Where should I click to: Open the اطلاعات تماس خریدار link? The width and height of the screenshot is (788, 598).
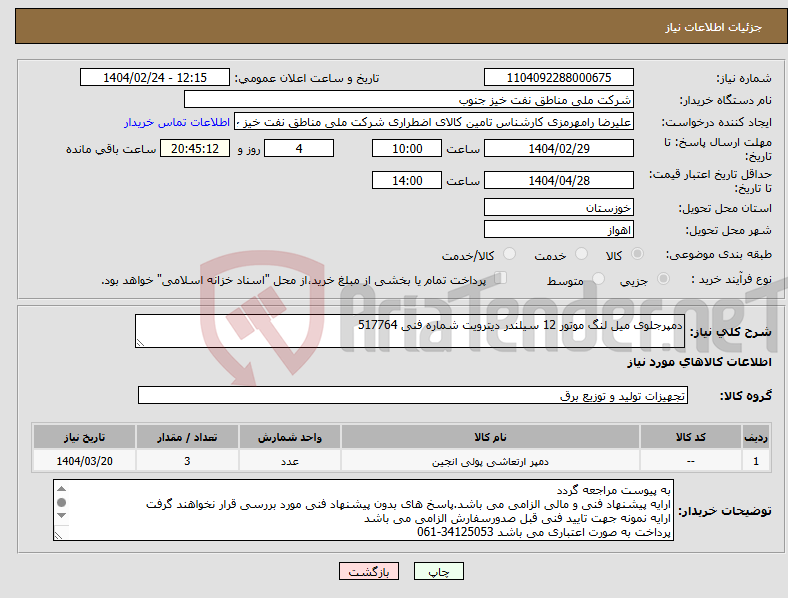[x=177, y=122]
